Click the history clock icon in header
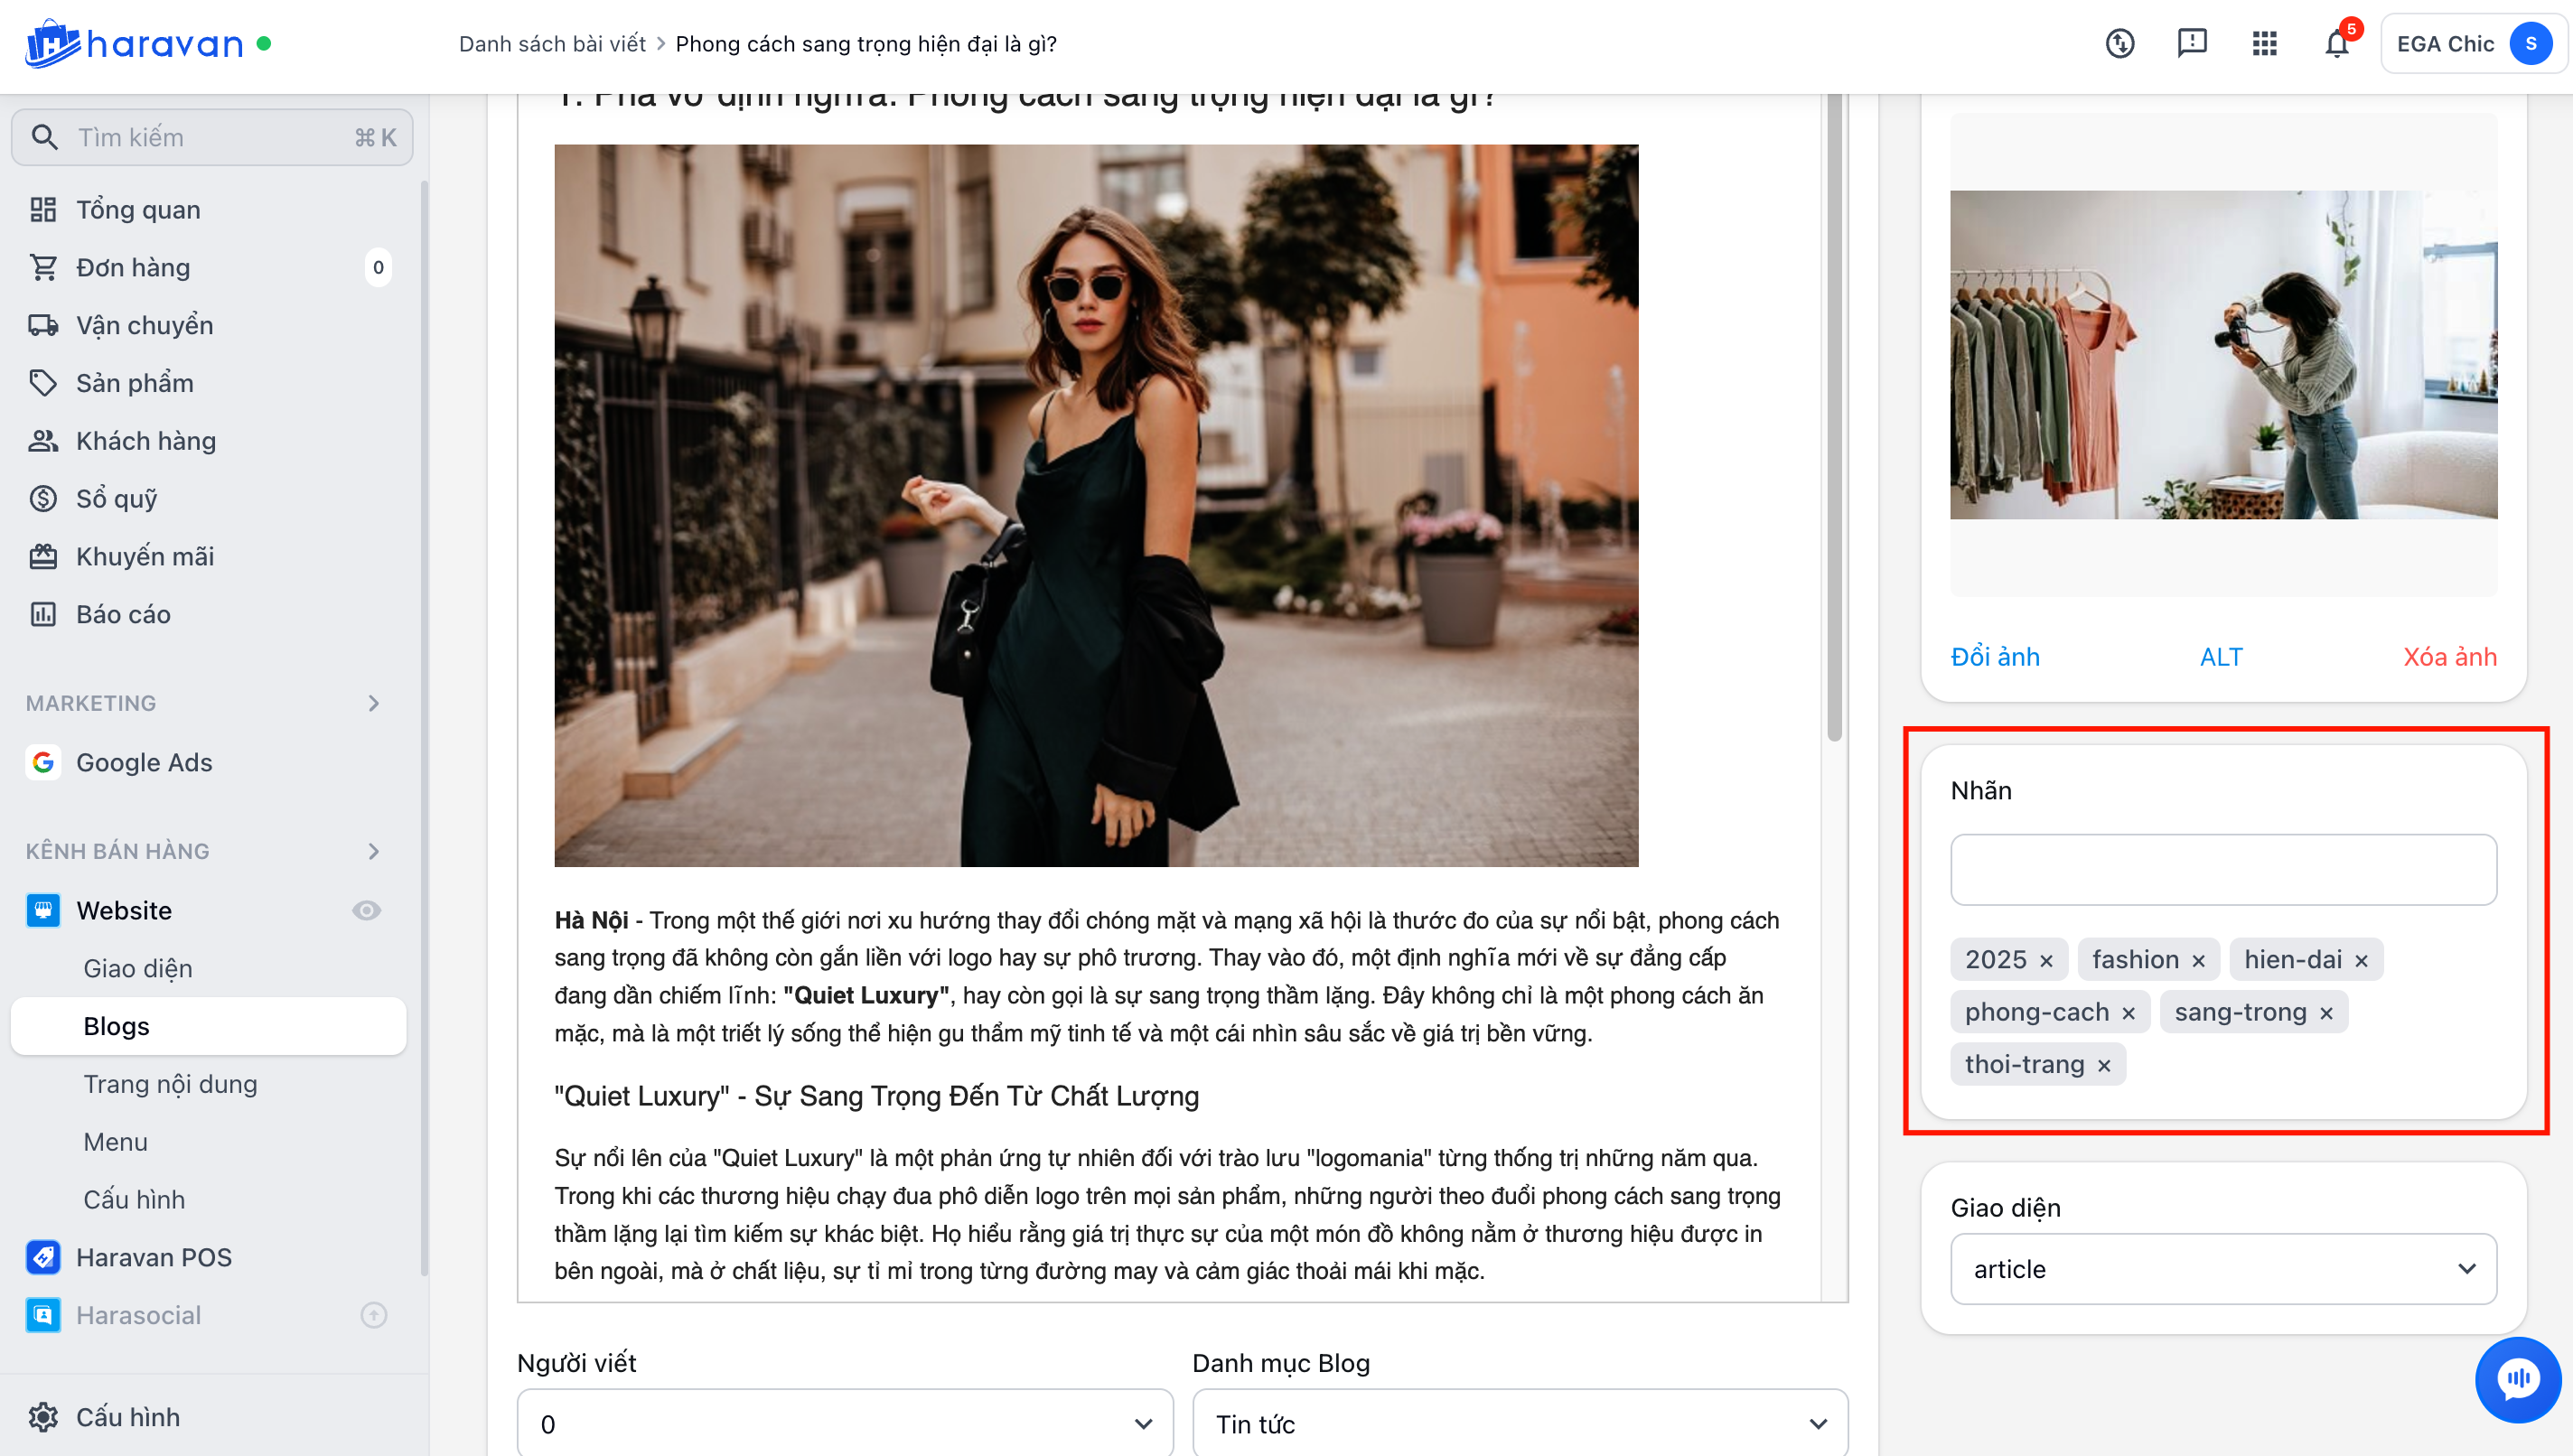The width and height of the screenshot is (2573, 1456). tap(2119, 44)
